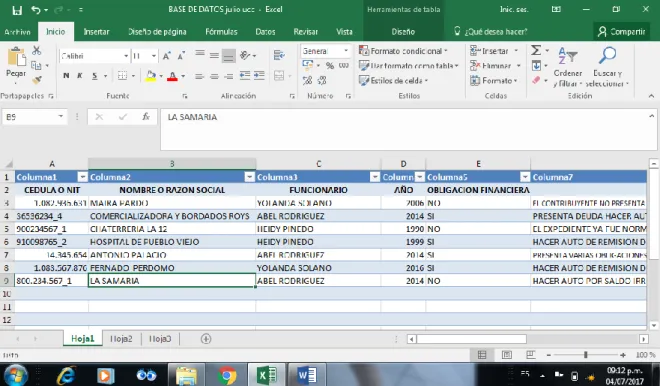Apply thousands separator (000) format
The image size is (660, 386).
pyautogui.click(x=344, y=66)
